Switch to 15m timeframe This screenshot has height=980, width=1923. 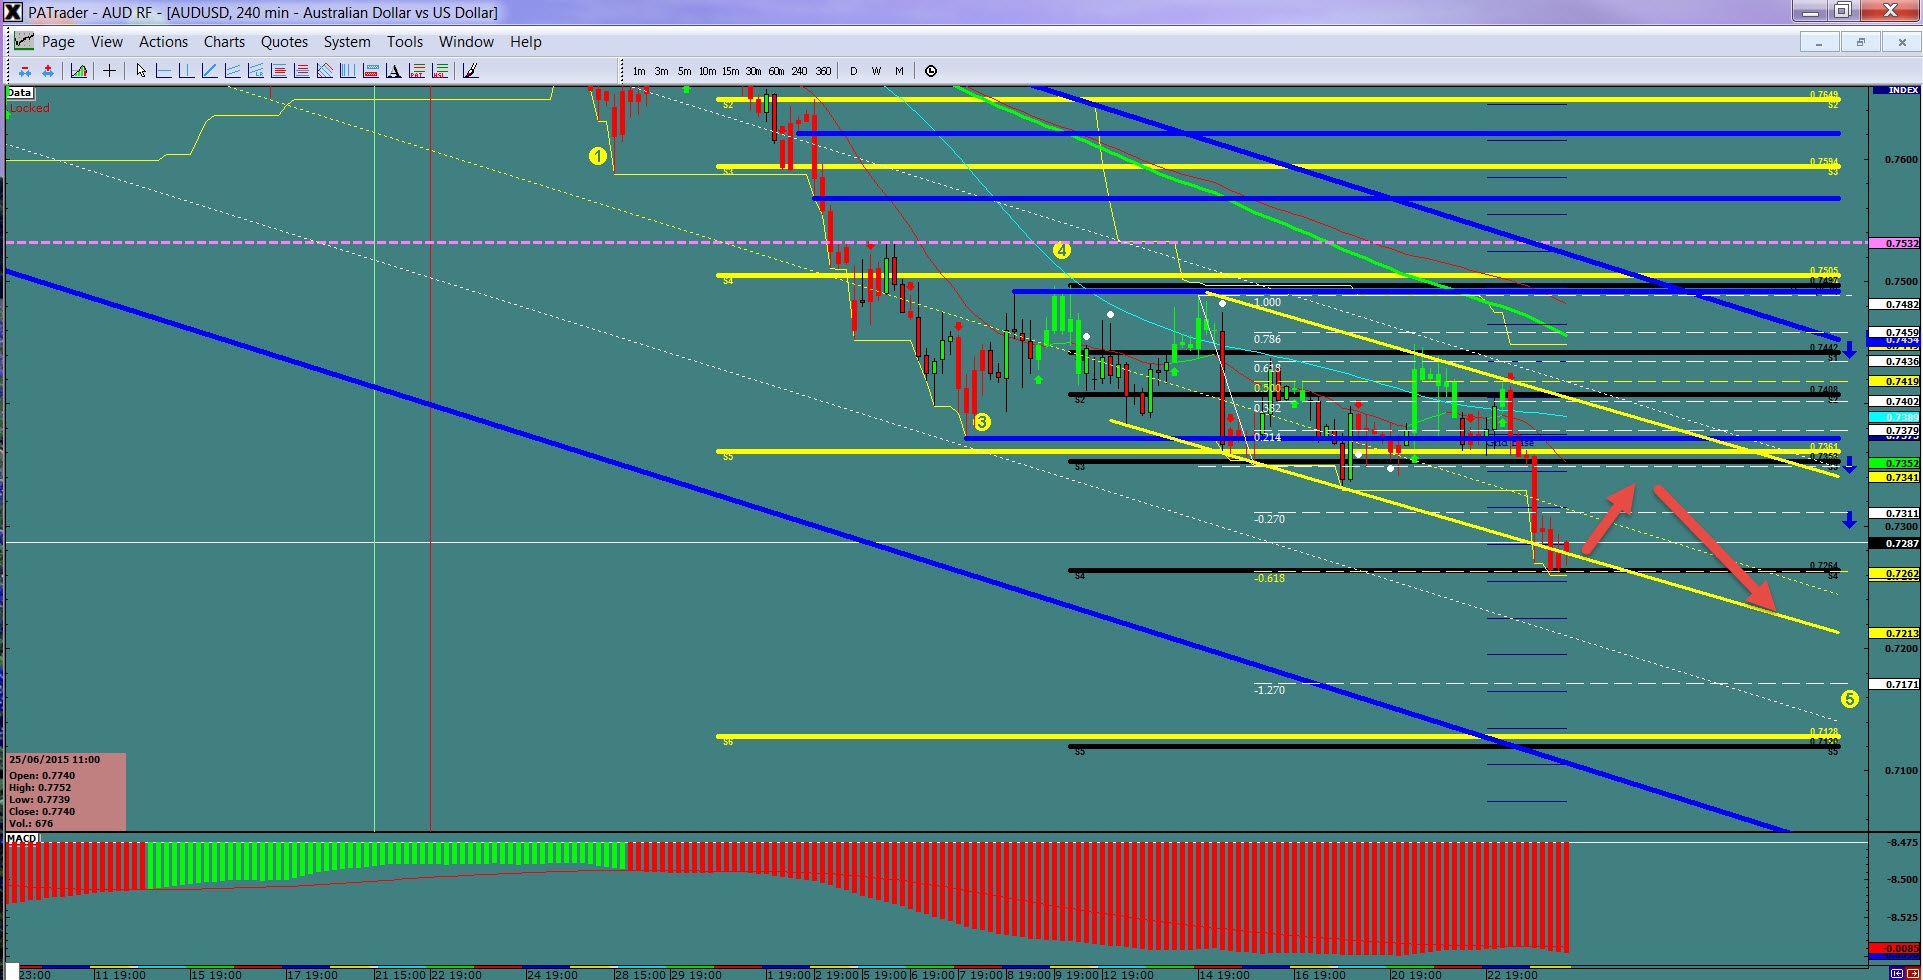[730, 71]
